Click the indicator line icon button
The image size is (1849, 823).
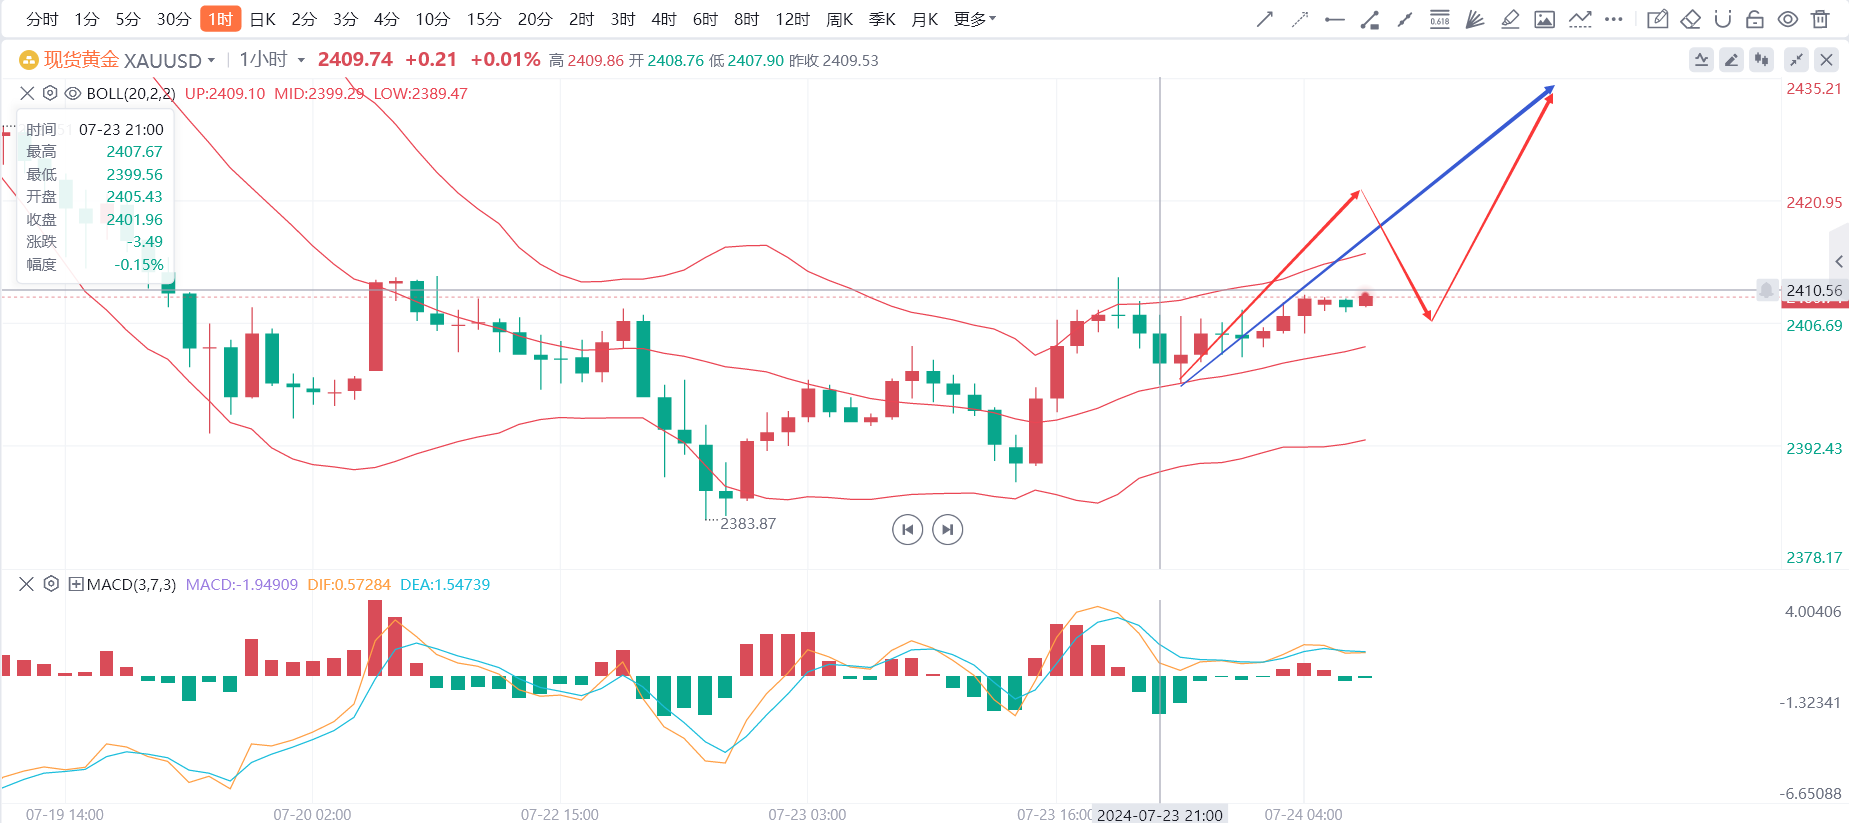[1701, 60]
